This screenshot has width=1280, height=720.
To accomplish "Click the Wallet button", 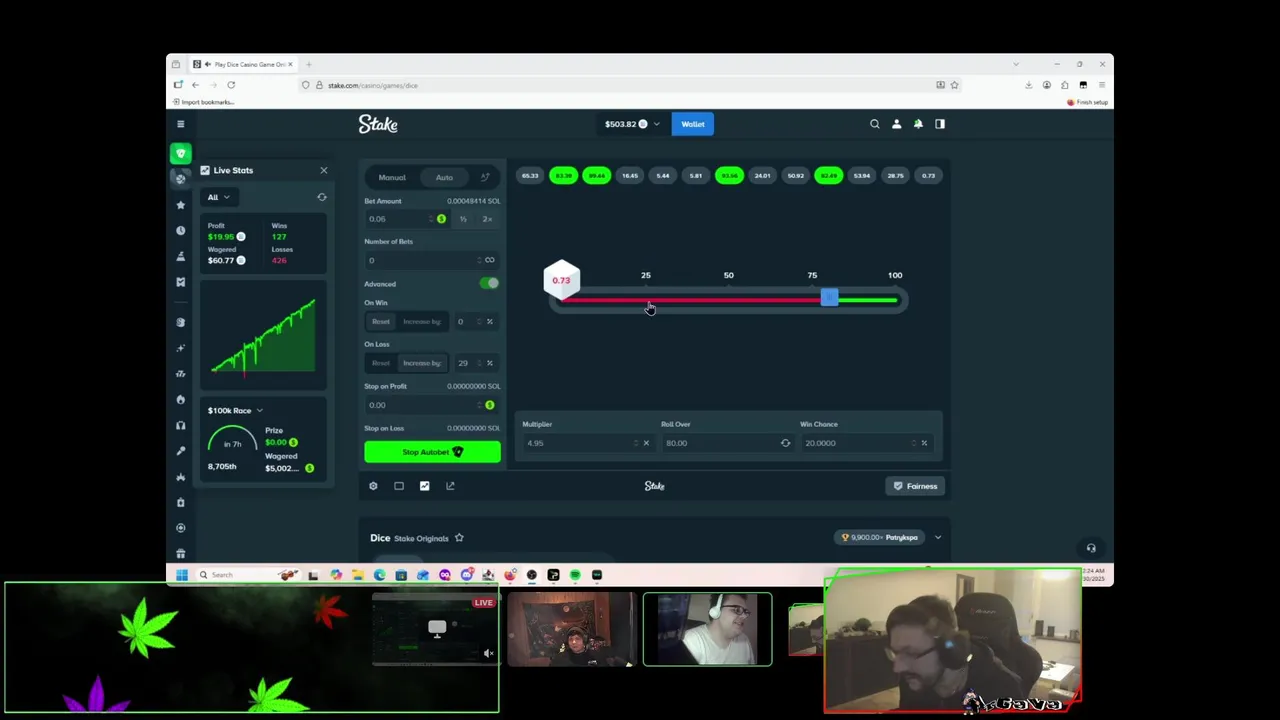I will (693, 124).
